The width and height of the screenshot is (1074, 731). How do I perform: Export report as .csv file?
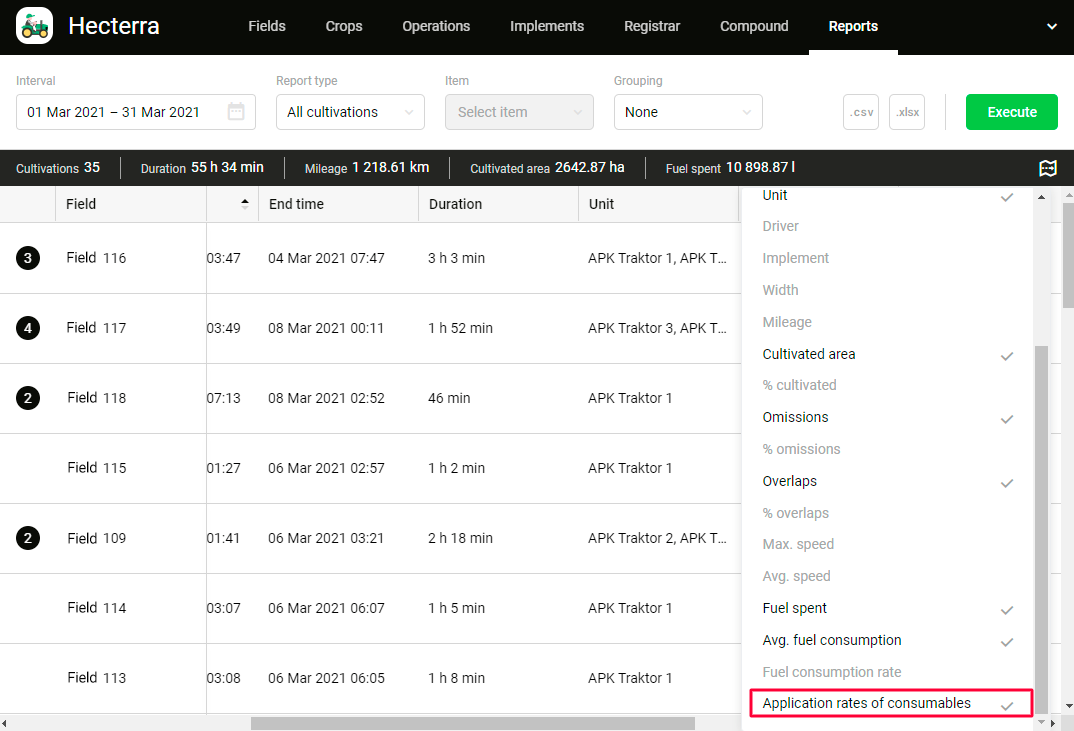click(x=861, y=112)
